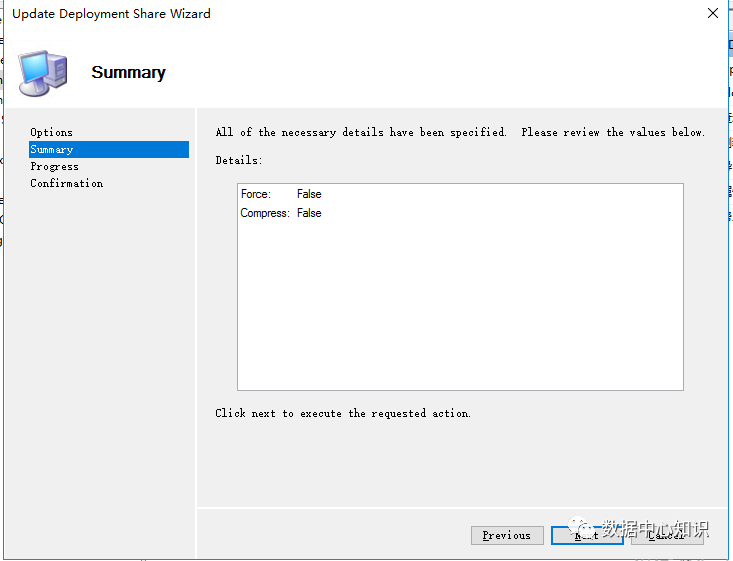Click the 'All of the necessary details' text
Screen dimensions: 733x561
pyautogui.click(x=460, y=132)
